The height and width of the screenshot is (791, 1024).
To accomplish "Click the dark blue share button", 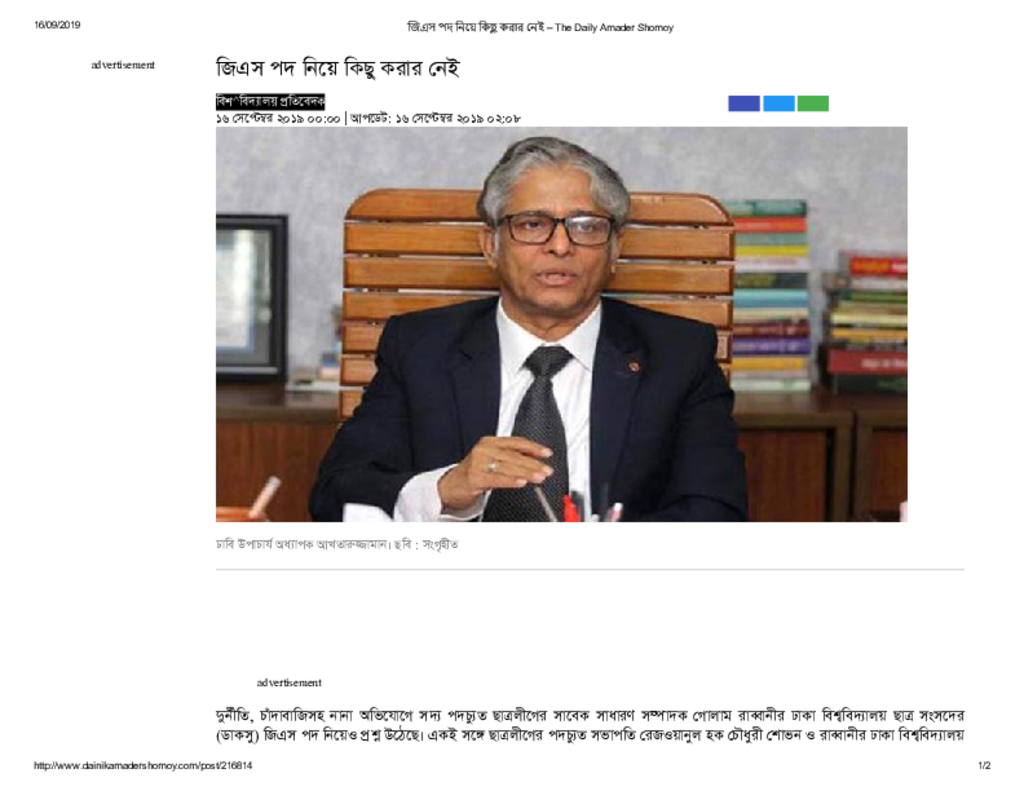I will (x=744, y=103).
